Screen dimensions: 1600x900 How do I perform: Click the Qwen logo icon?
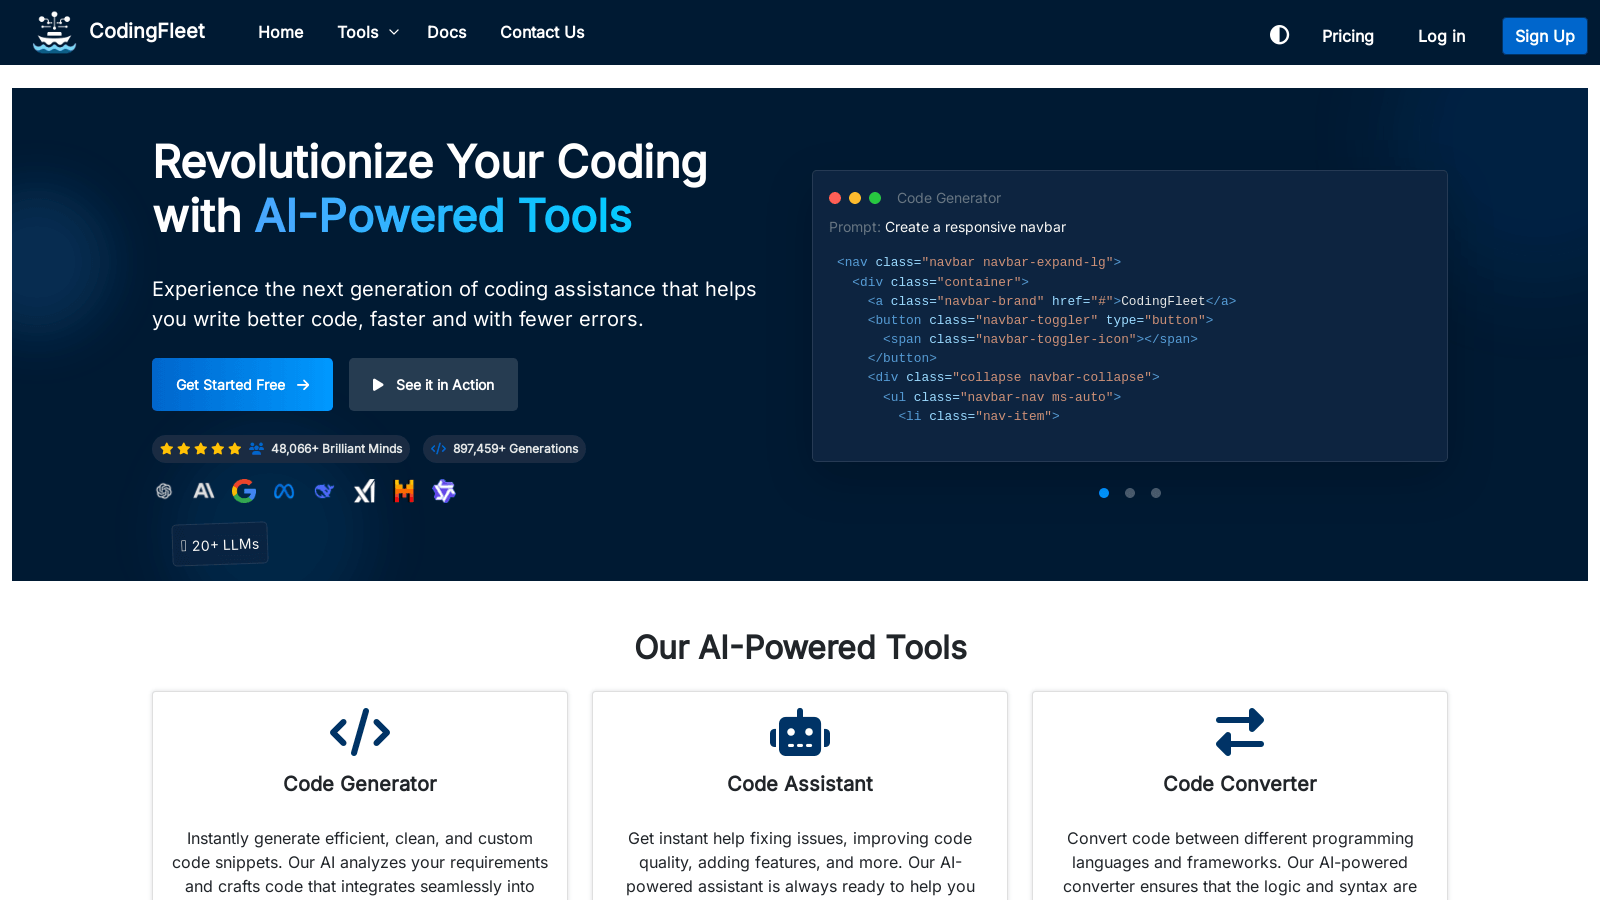(x=444, y=491)
